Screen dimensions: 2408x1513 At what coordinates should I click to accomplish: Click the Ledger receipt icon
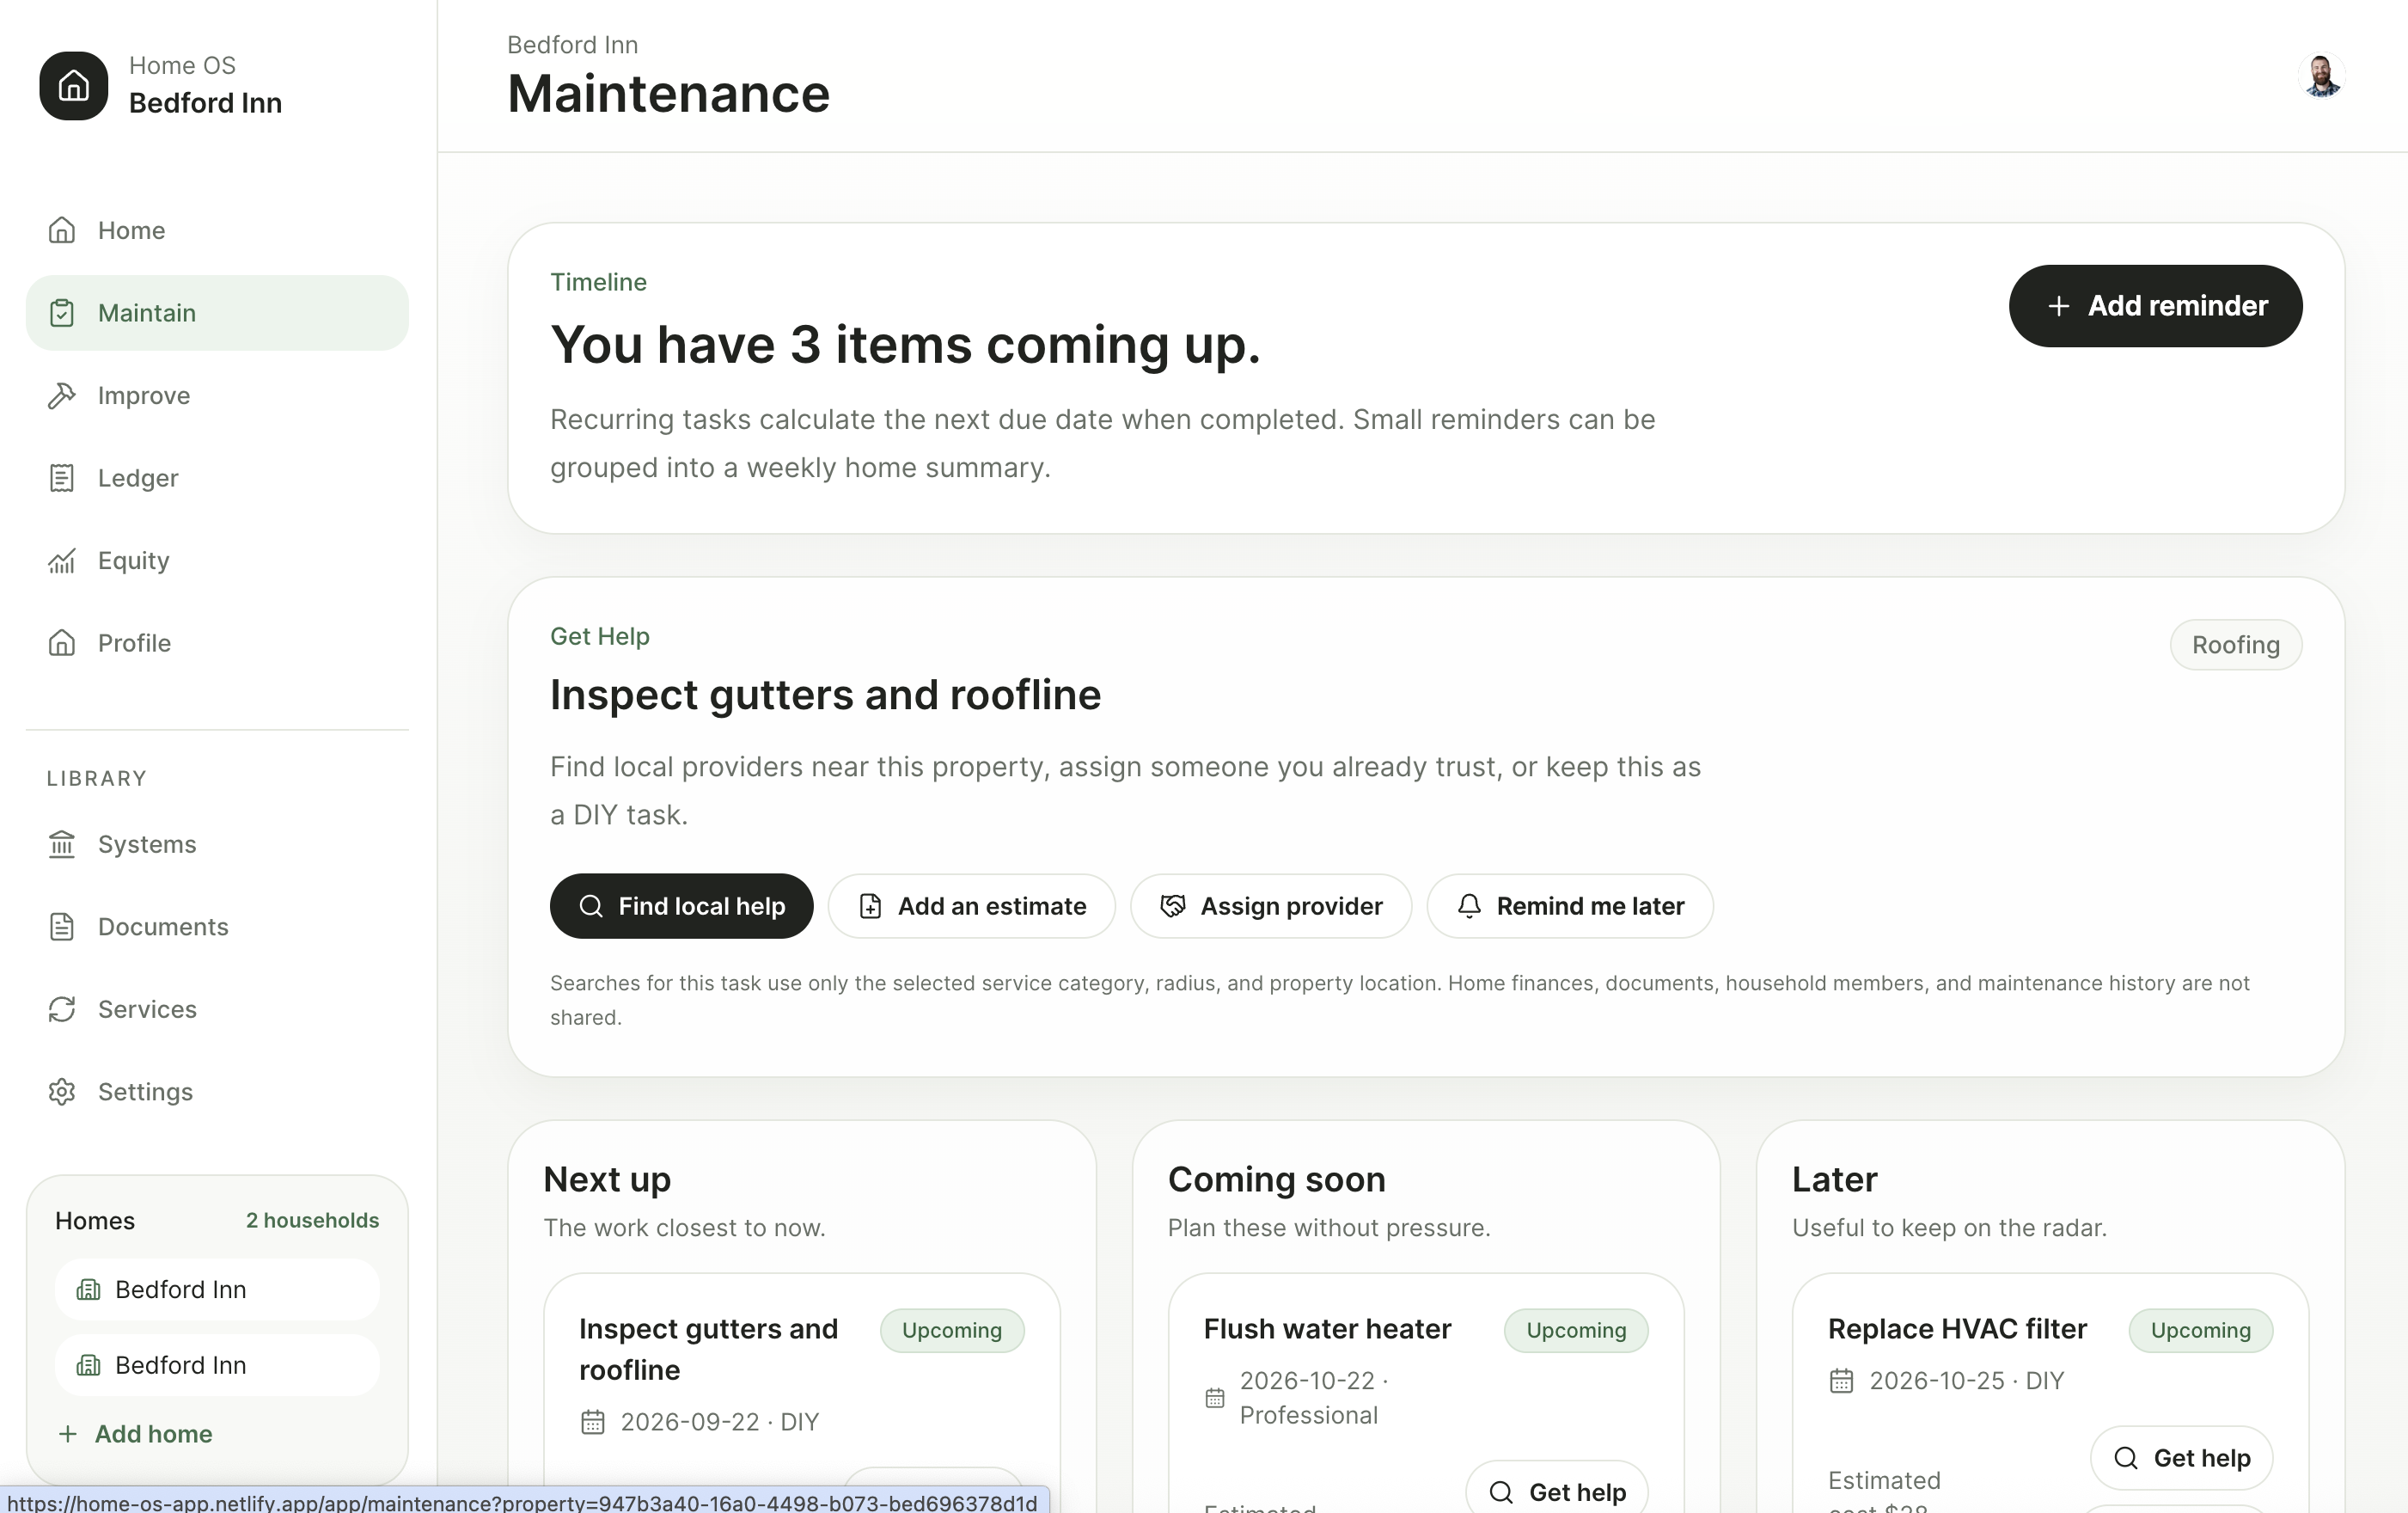(x=62, y=478)
